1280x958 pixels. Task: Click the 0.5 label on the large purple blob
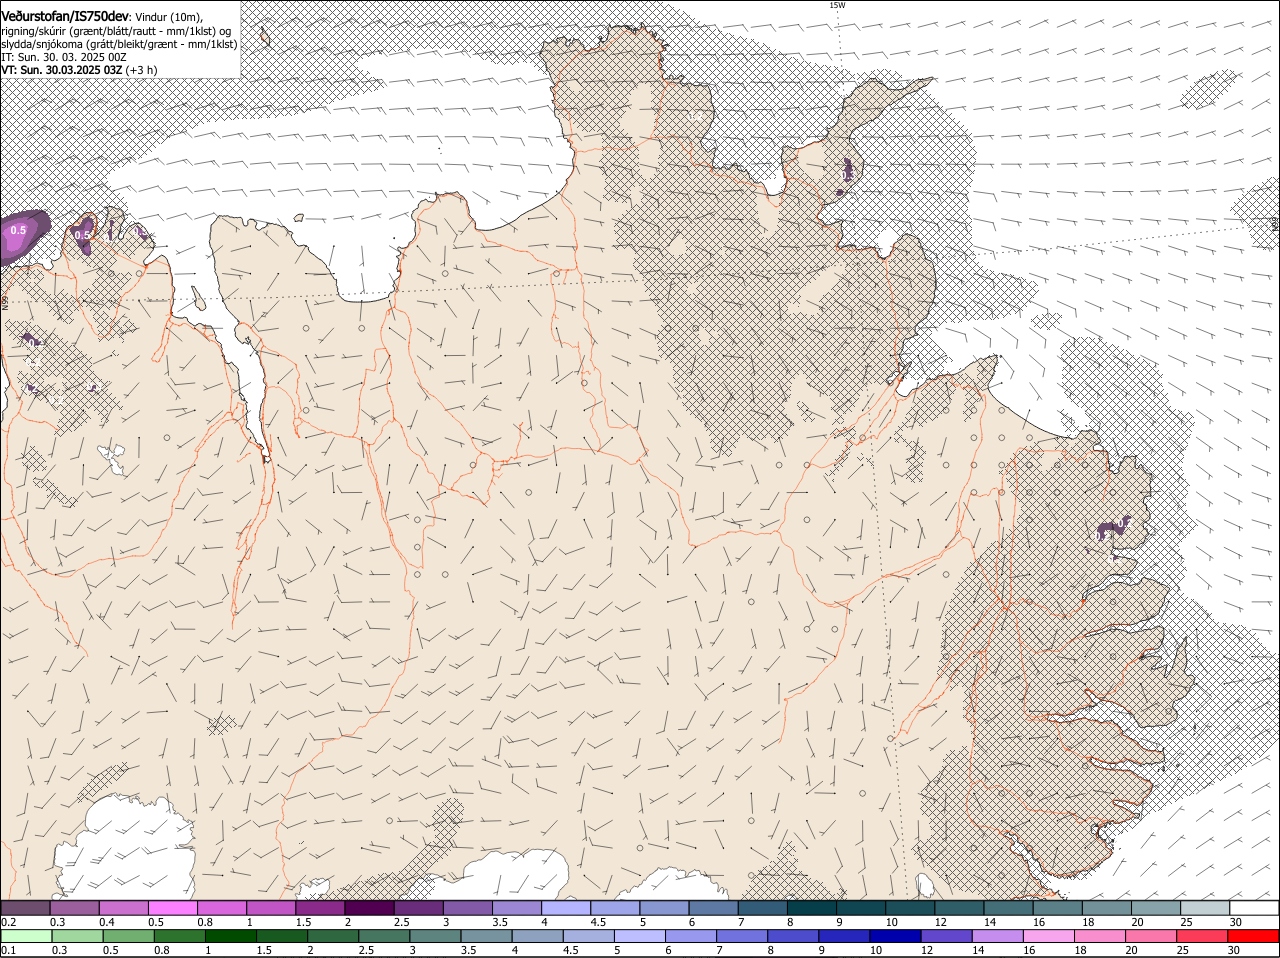[18, 231]
